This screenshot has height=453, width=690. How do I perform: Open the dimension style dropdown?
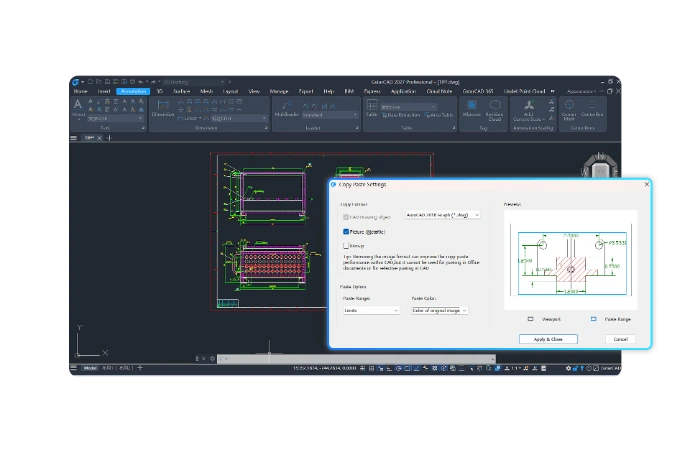239,118
